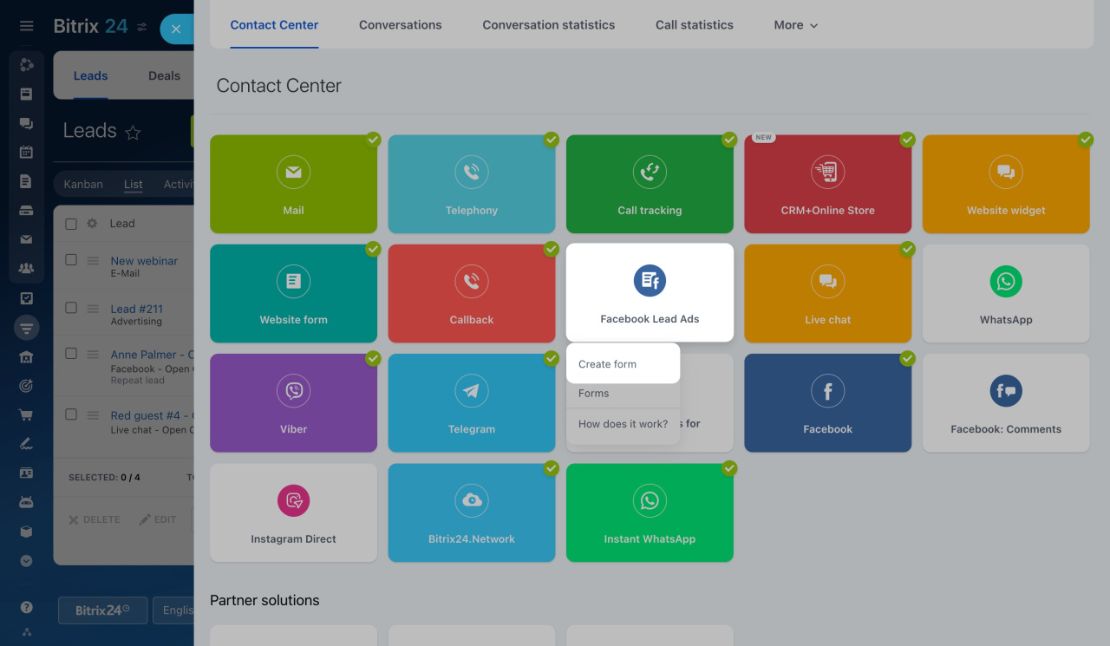Open the Live chat tile

click(x=828, y=294)
